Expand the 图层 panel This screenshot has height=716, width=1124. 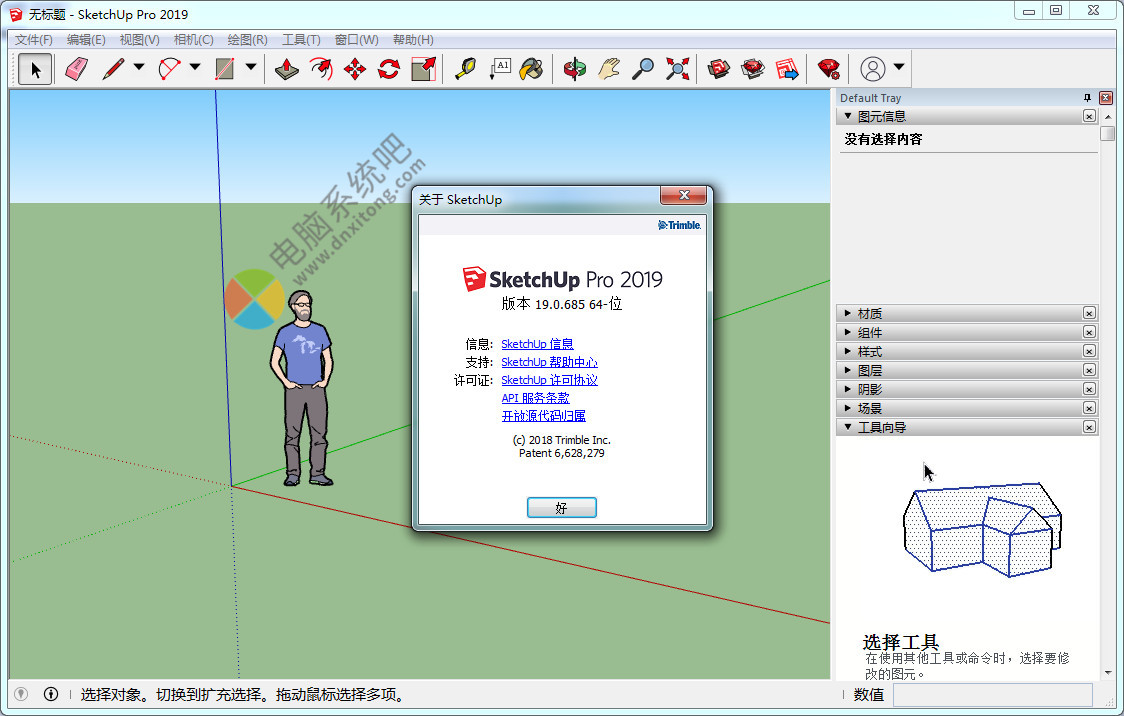[x=870, y=370]
